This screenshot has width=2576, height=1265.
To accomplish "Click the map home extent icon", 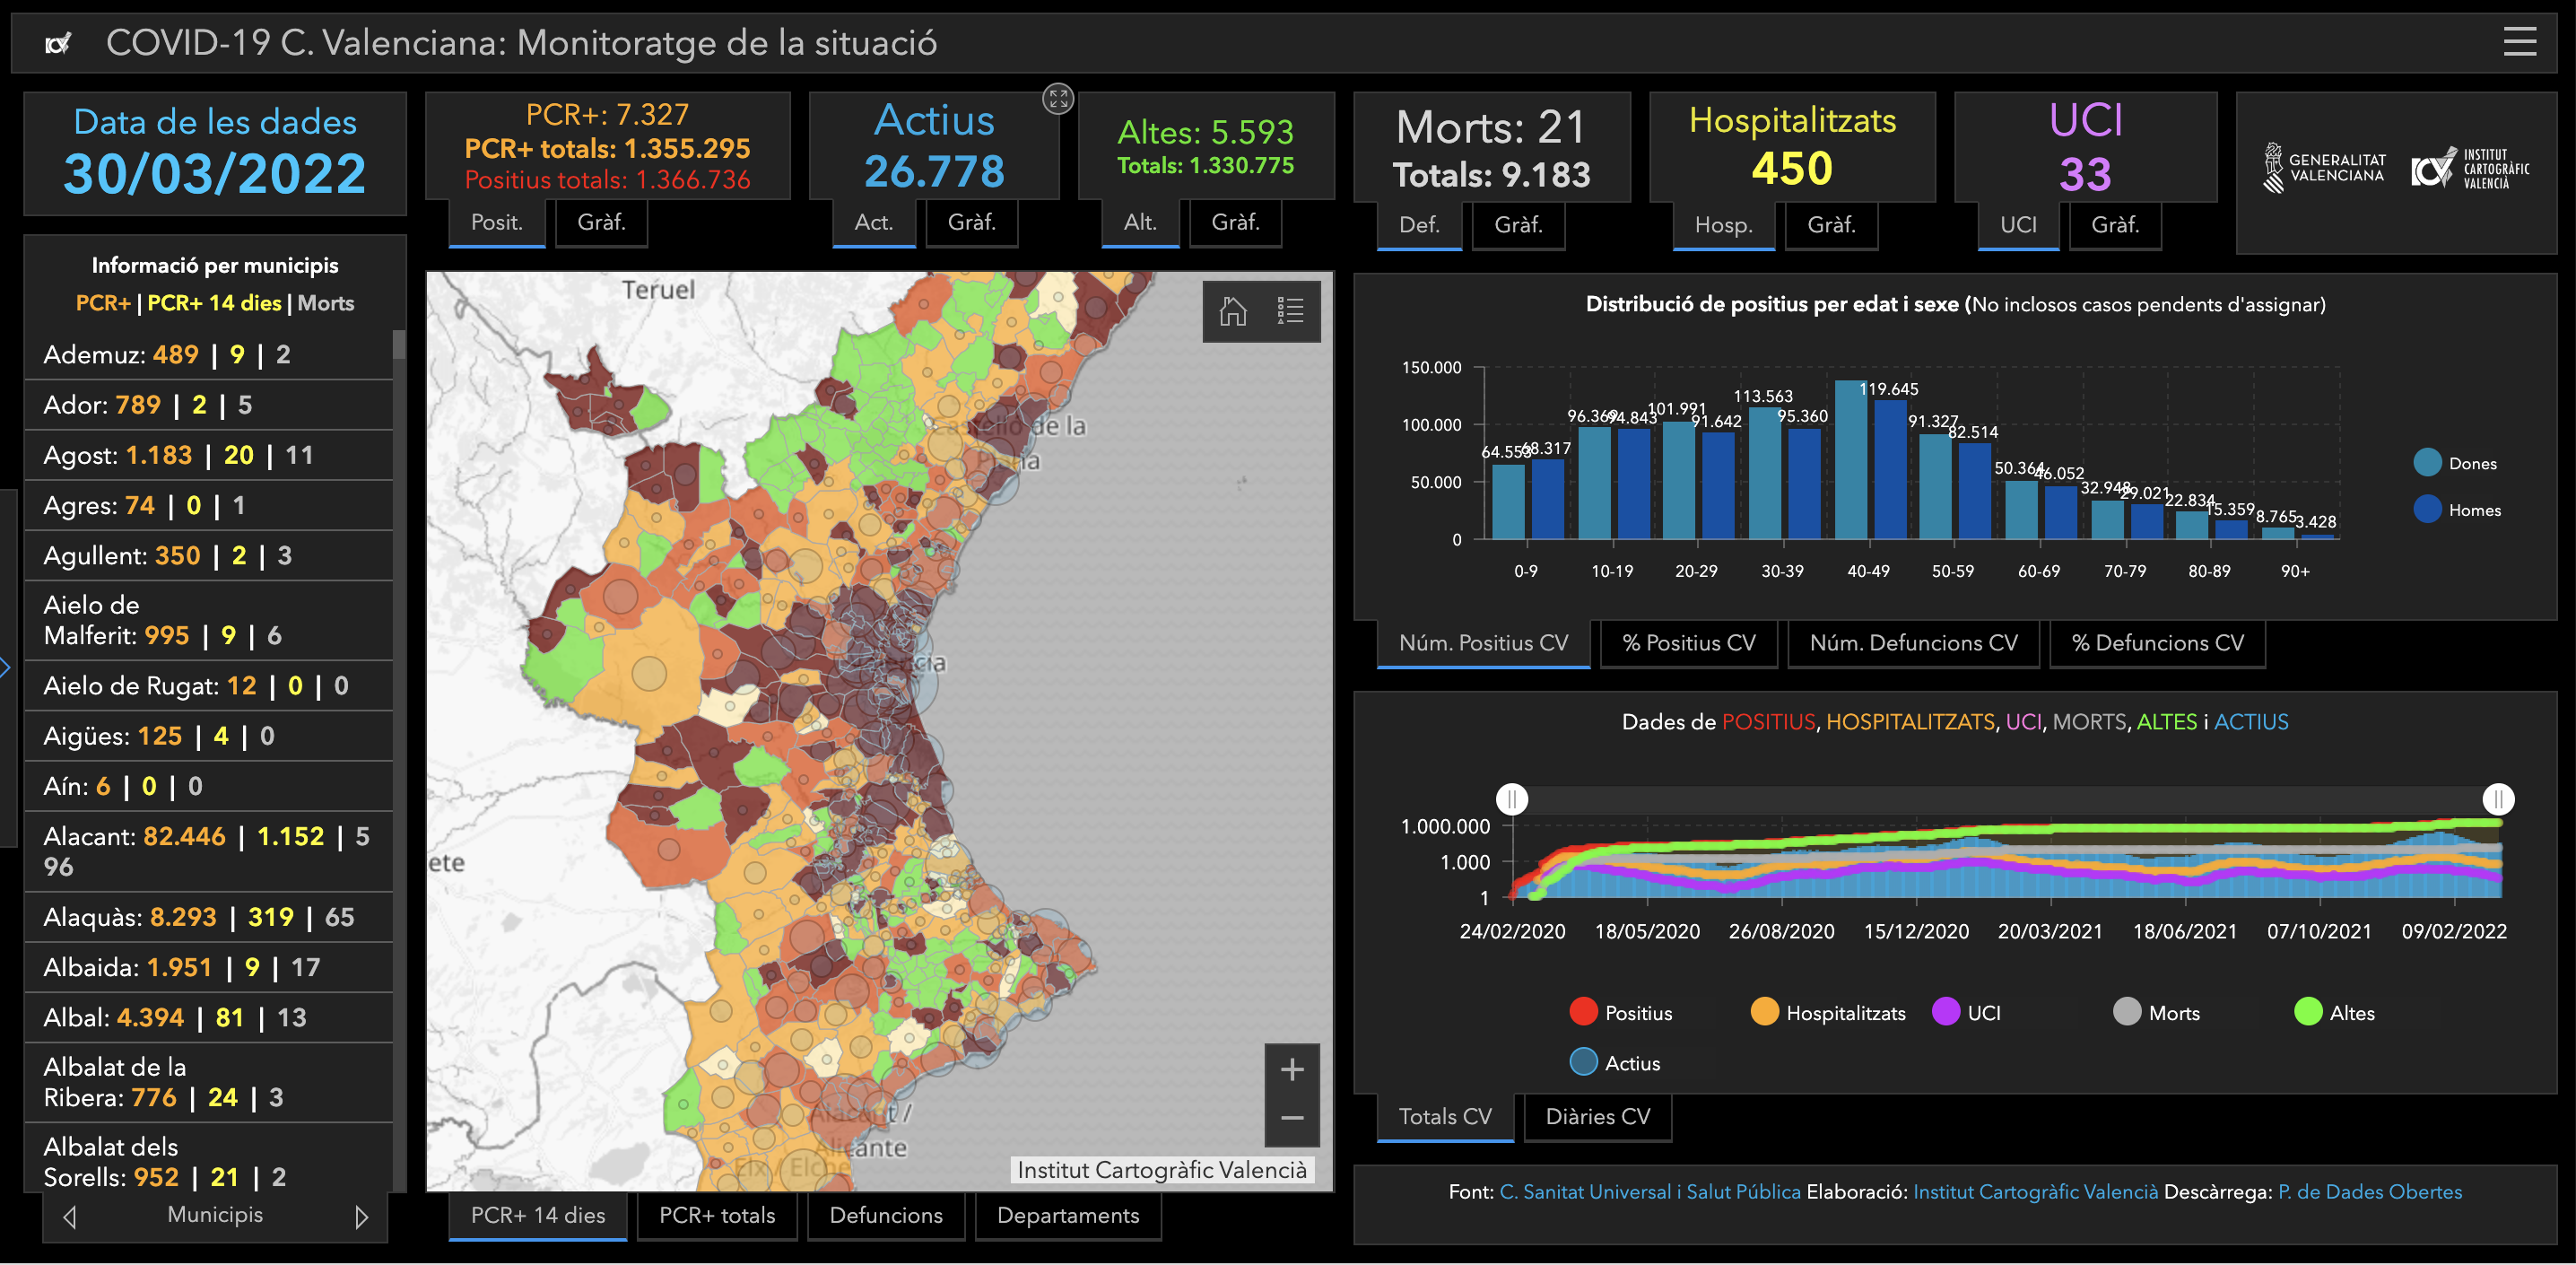I will pyautogui.click(x=1232, y=311).
